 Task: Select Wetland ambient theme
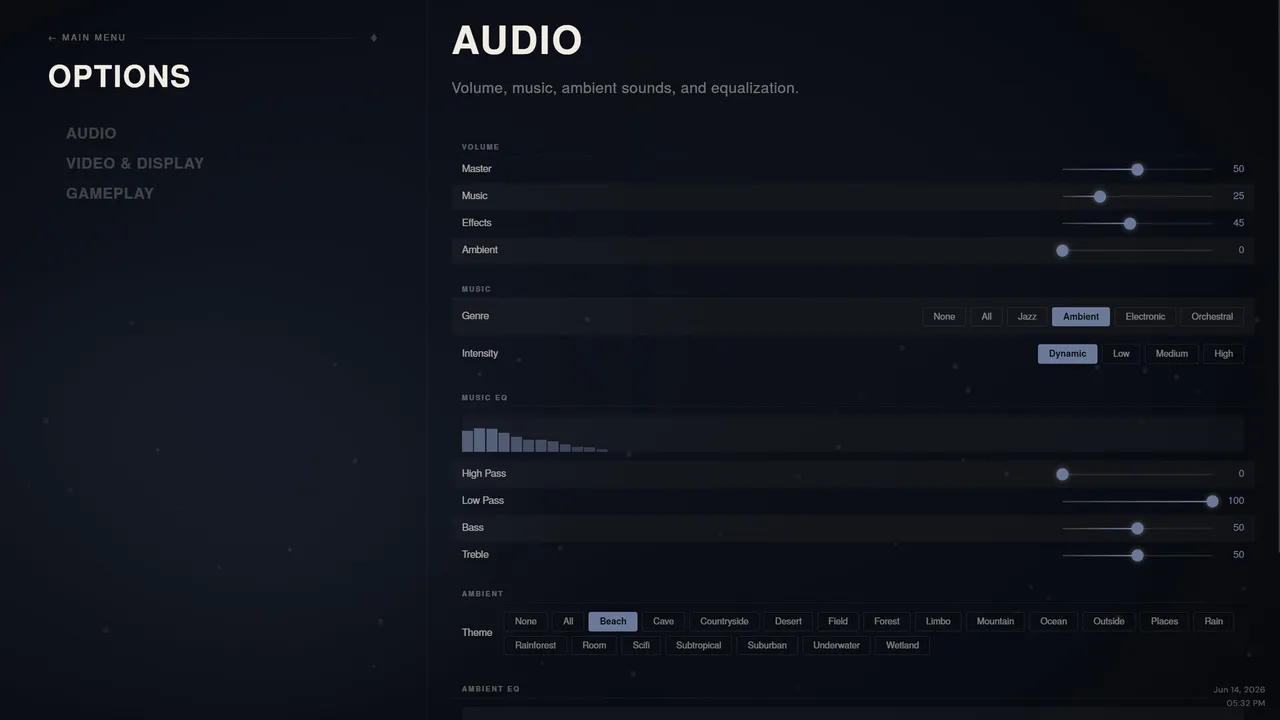click(902, 645)
